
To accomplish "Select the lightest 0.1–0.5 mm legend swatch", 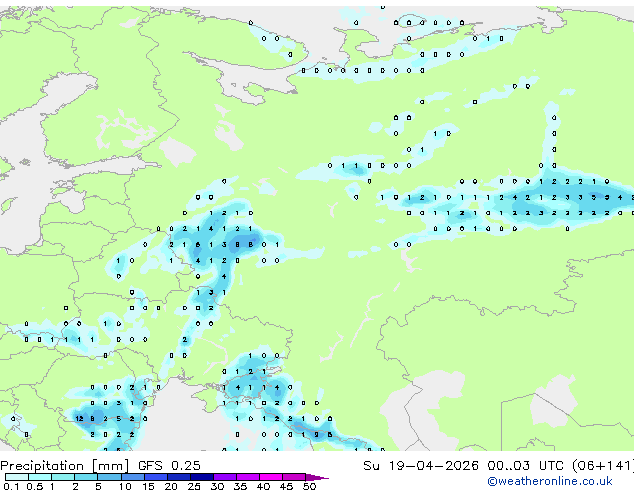I will click(x=17, y=477).
